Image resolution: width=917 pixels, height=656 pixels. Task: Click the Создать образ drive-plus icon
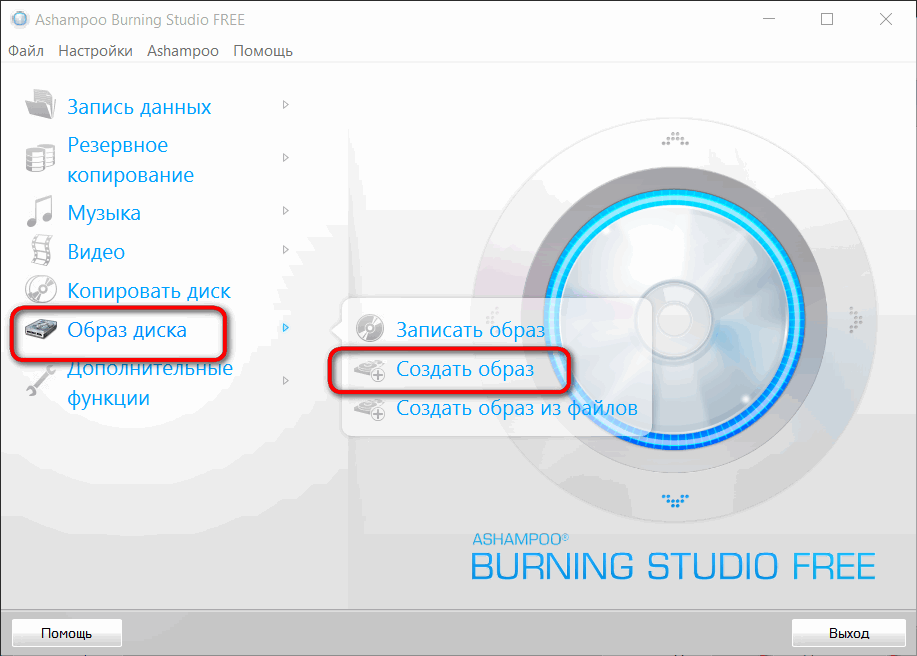(370, 370)
